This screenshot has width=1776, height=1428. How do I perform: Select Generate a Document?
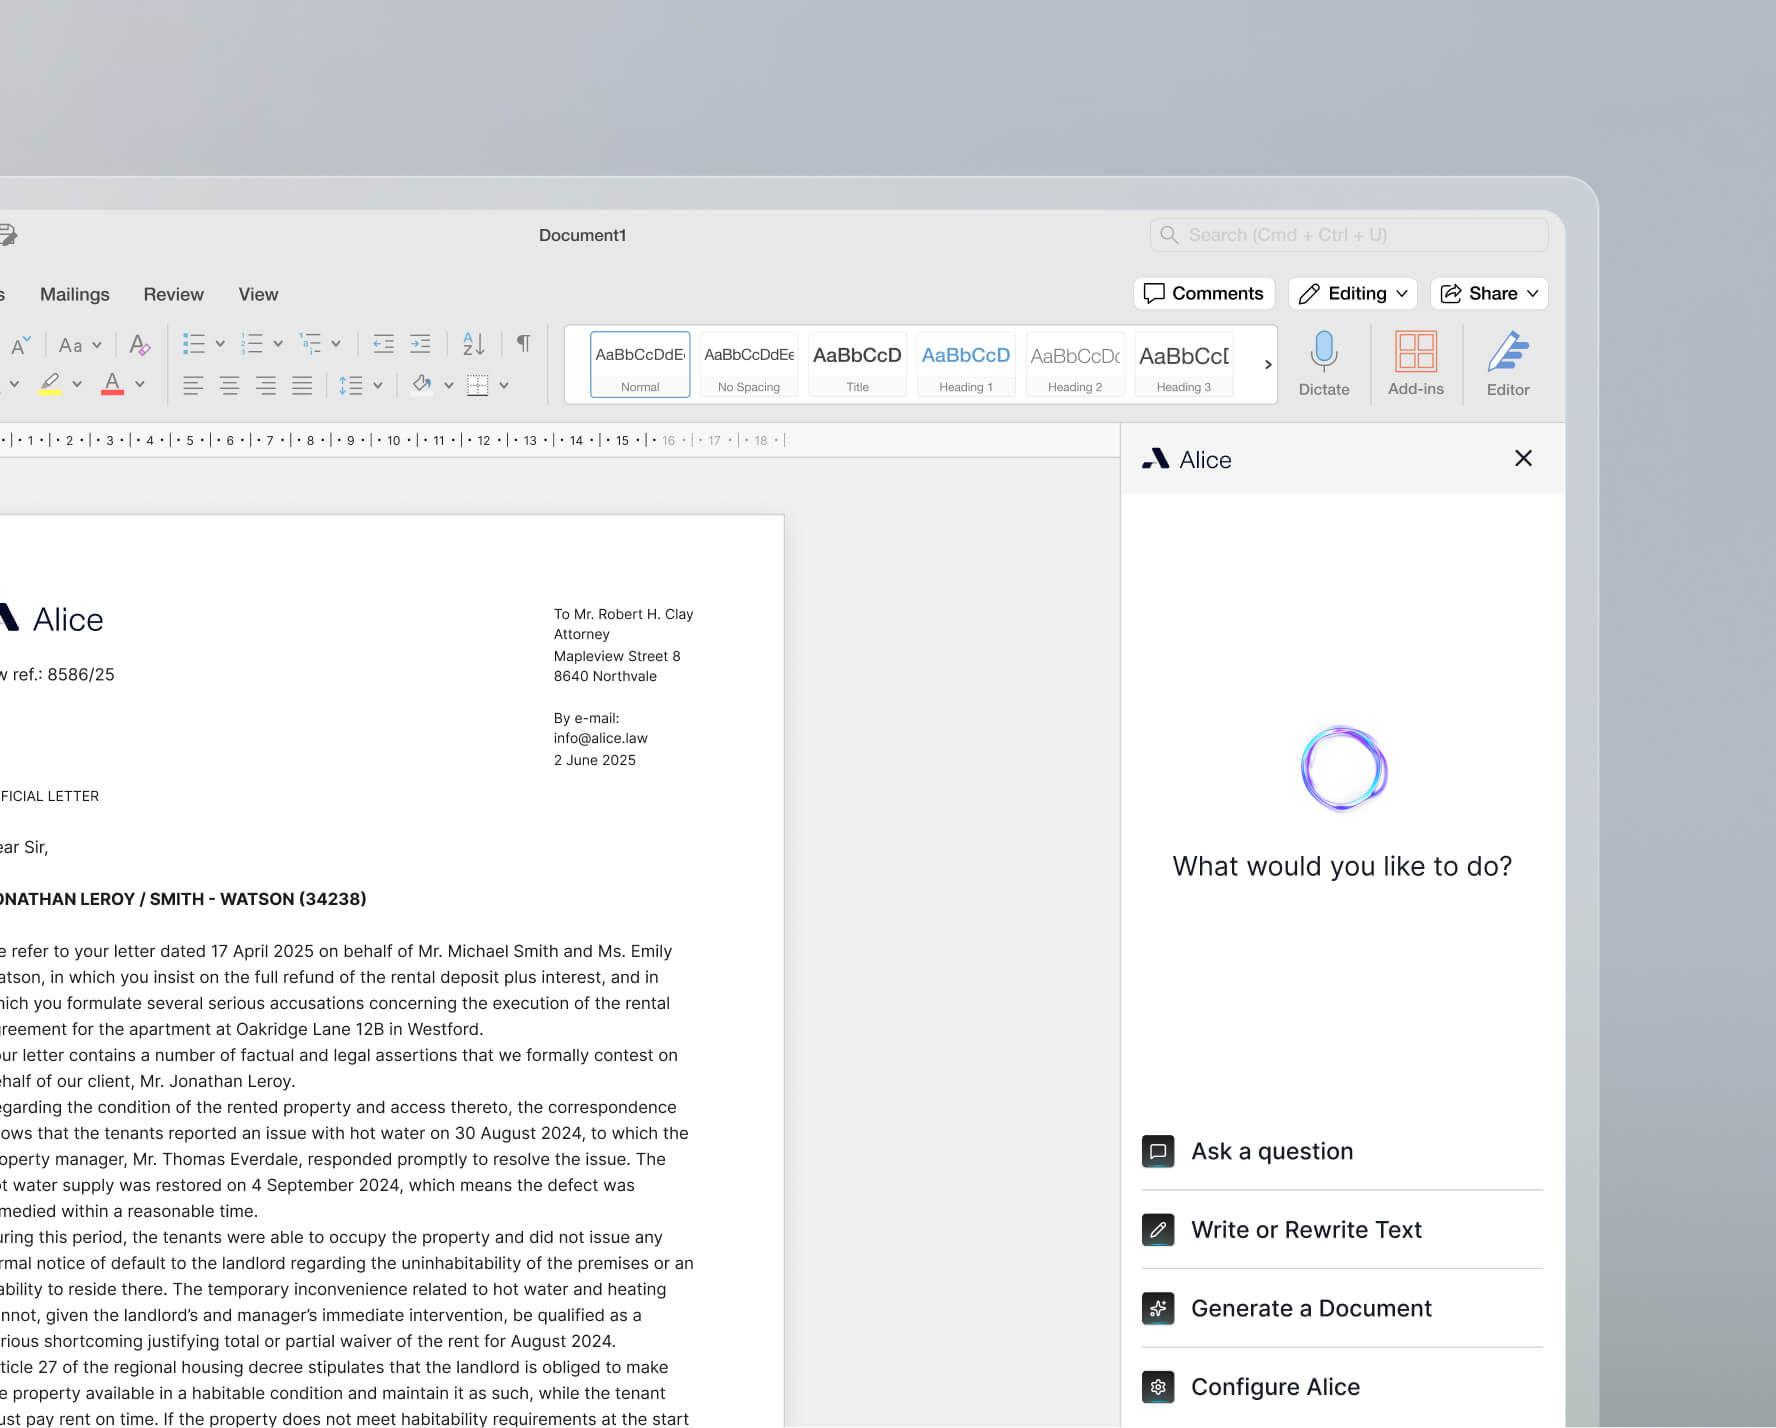click(1342, 1308)
